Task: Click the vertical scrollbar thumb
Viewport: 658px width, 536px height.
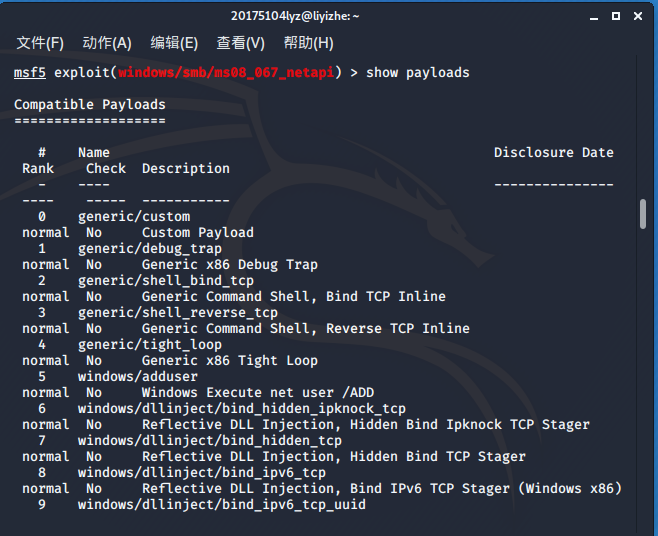Action: [643, 214]
